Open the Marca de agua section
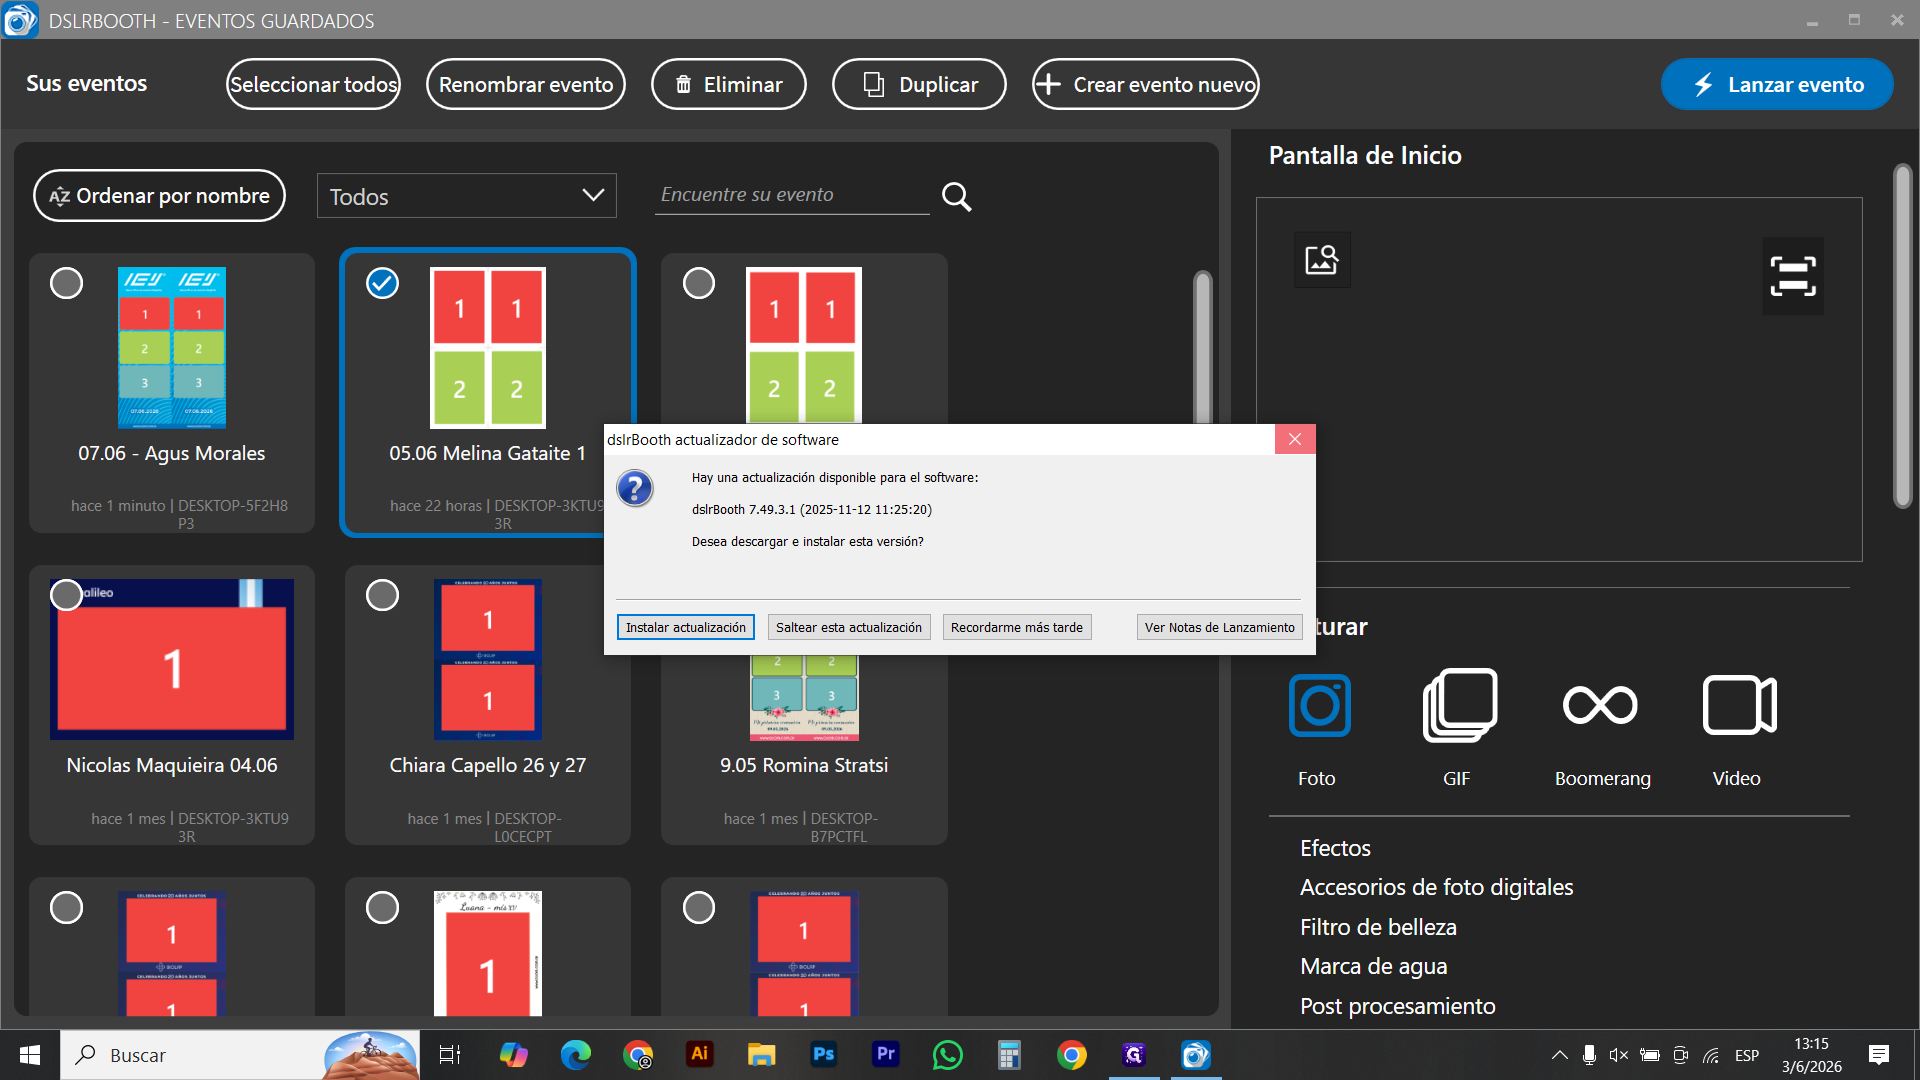The image size is (1920, 1080). [x=1373, y=966]
